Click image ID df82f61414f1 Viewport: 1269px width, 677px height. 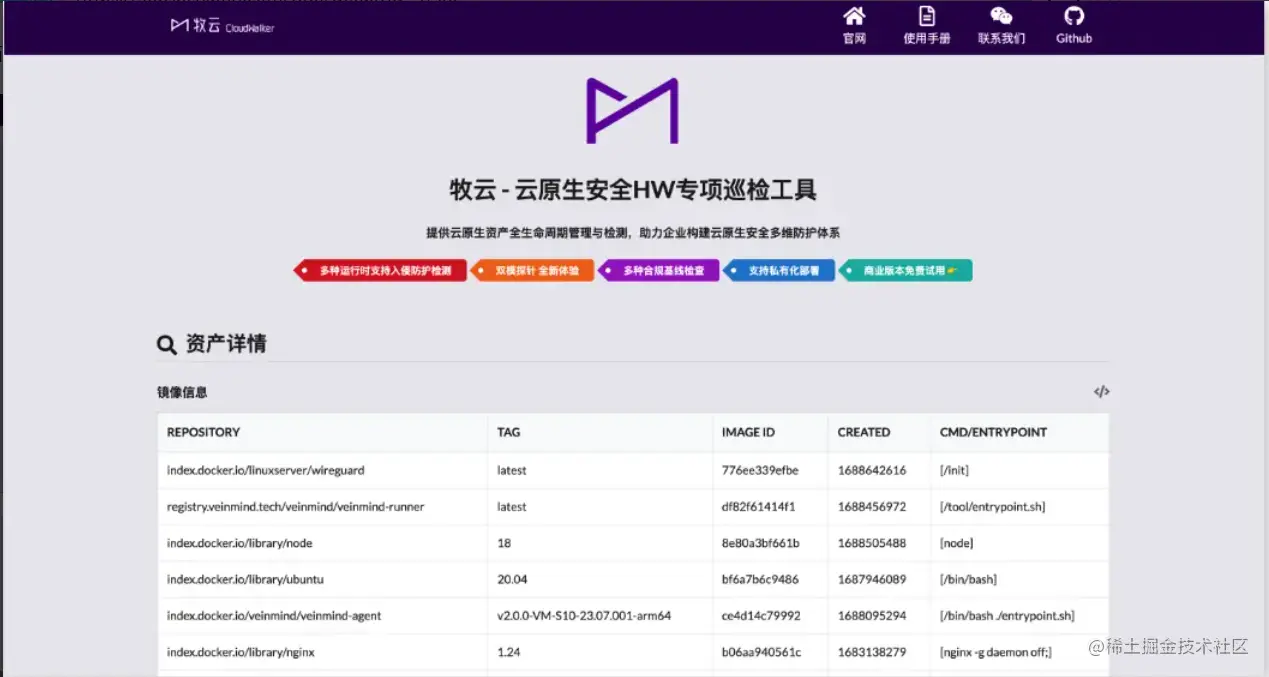(x=759, y=507)
